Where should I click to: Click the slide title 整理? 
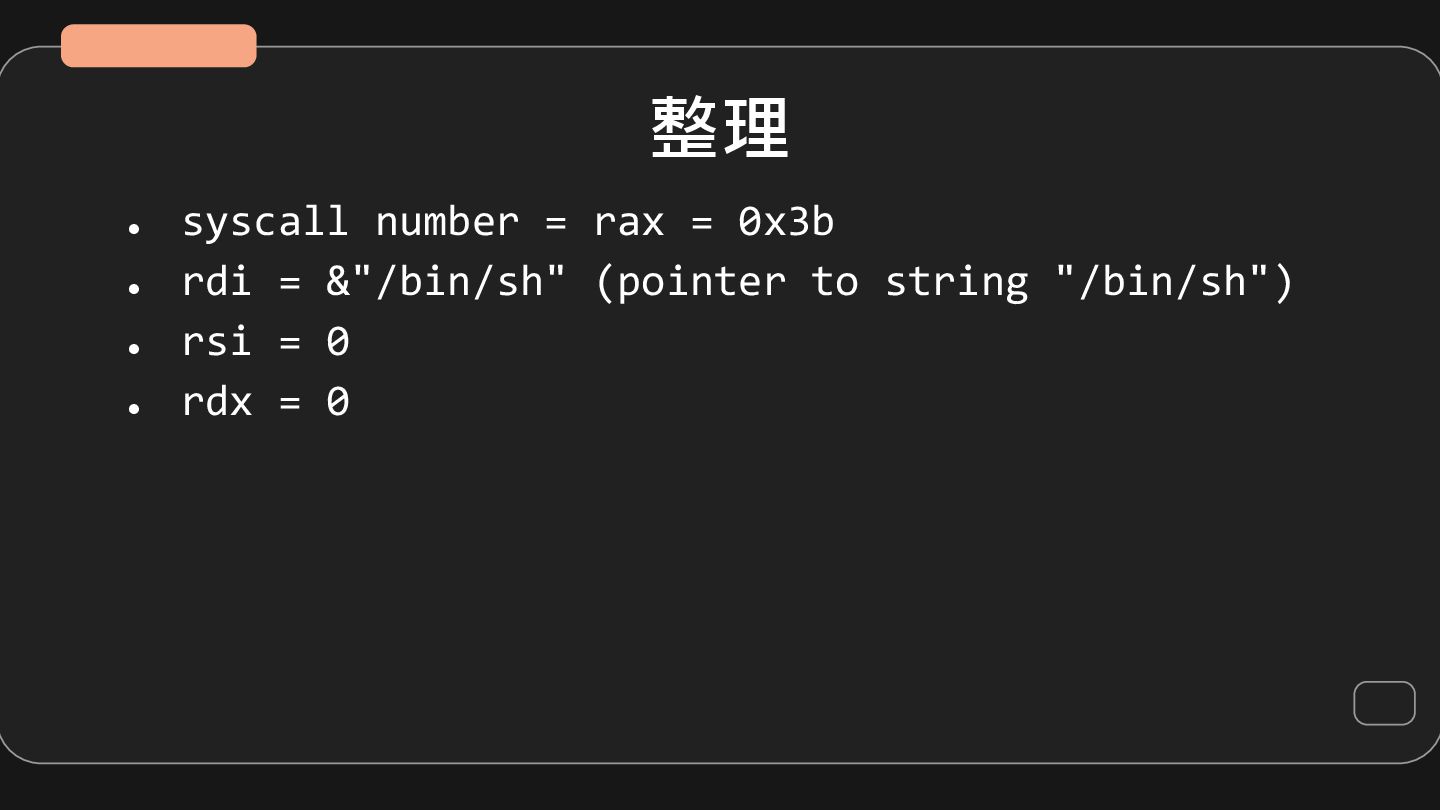click(719, 128)
